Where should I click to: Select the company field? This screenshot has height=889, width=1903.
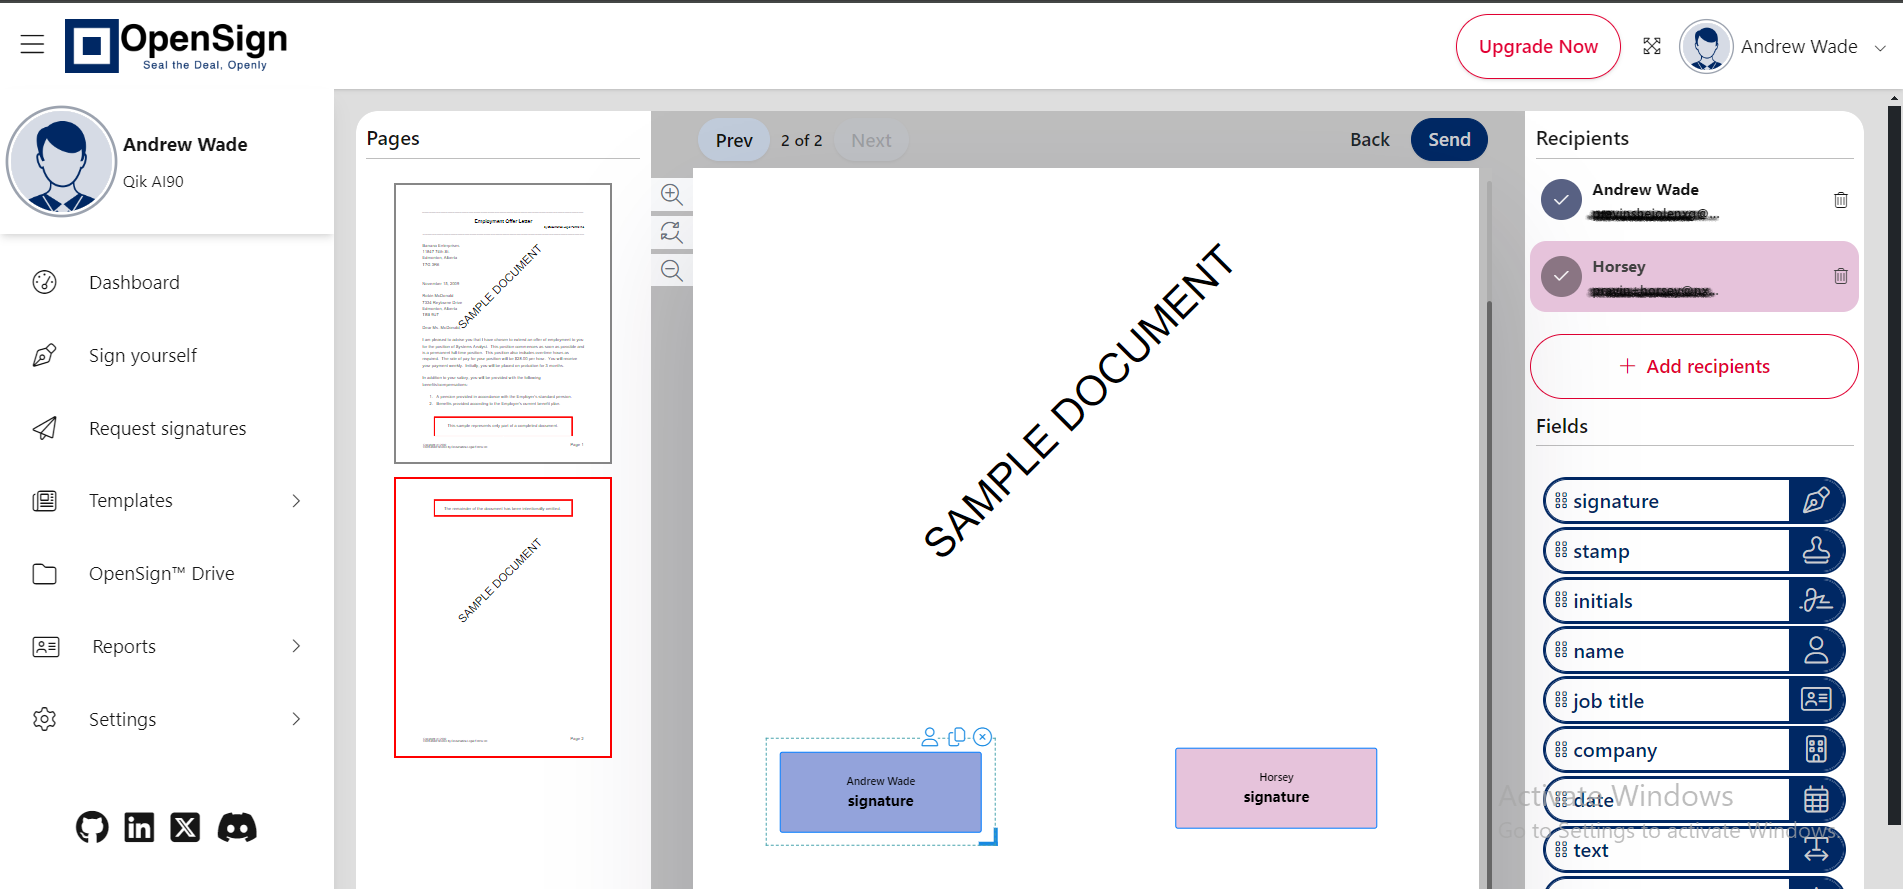[1694, 750]
